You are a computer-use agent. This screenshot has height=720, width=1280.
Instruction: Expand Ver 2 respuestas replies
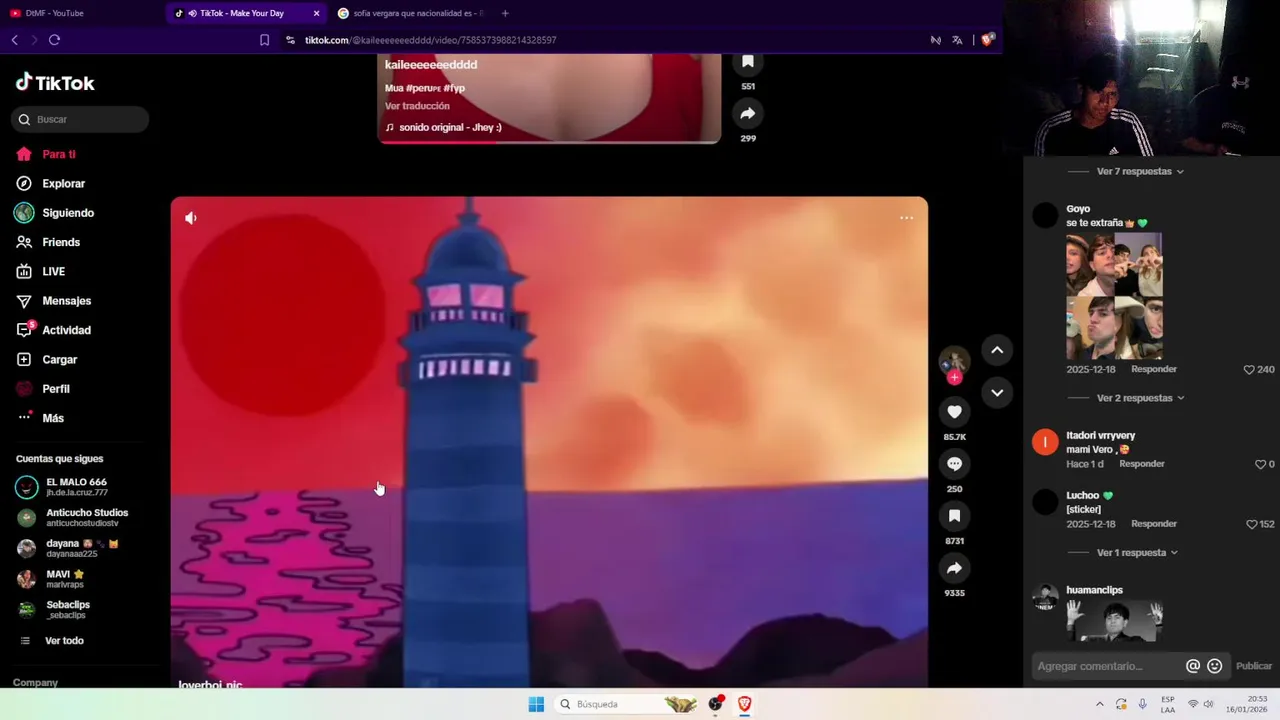tap(1140, 398)
